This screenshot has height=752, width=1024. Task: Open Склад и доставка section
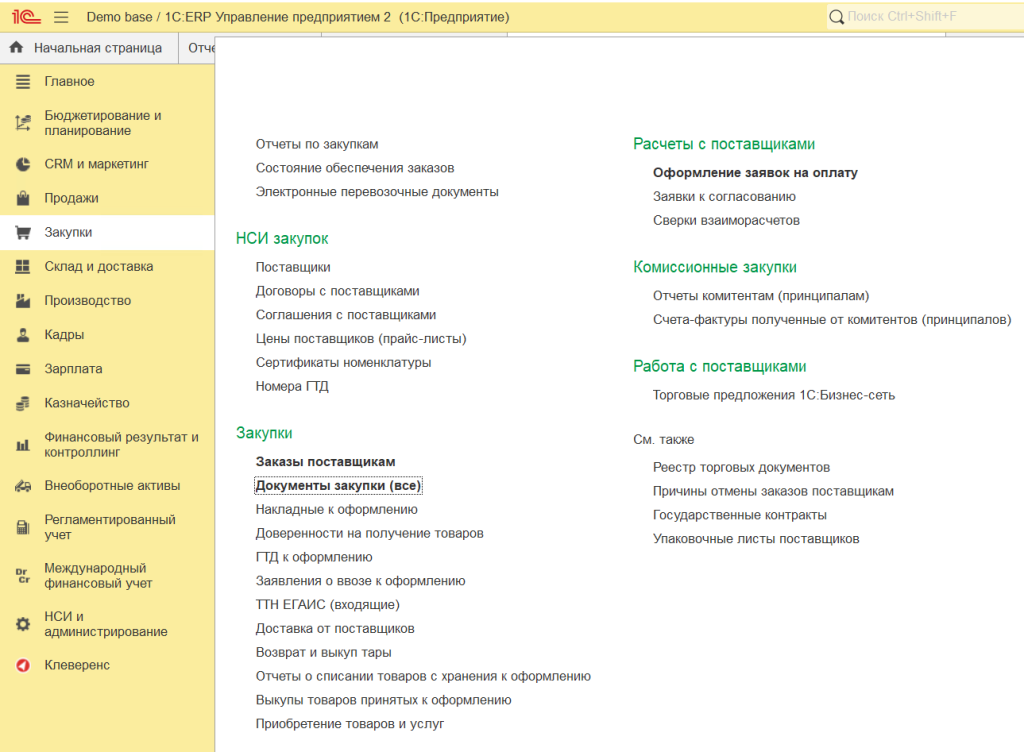[x=107, y=266]
